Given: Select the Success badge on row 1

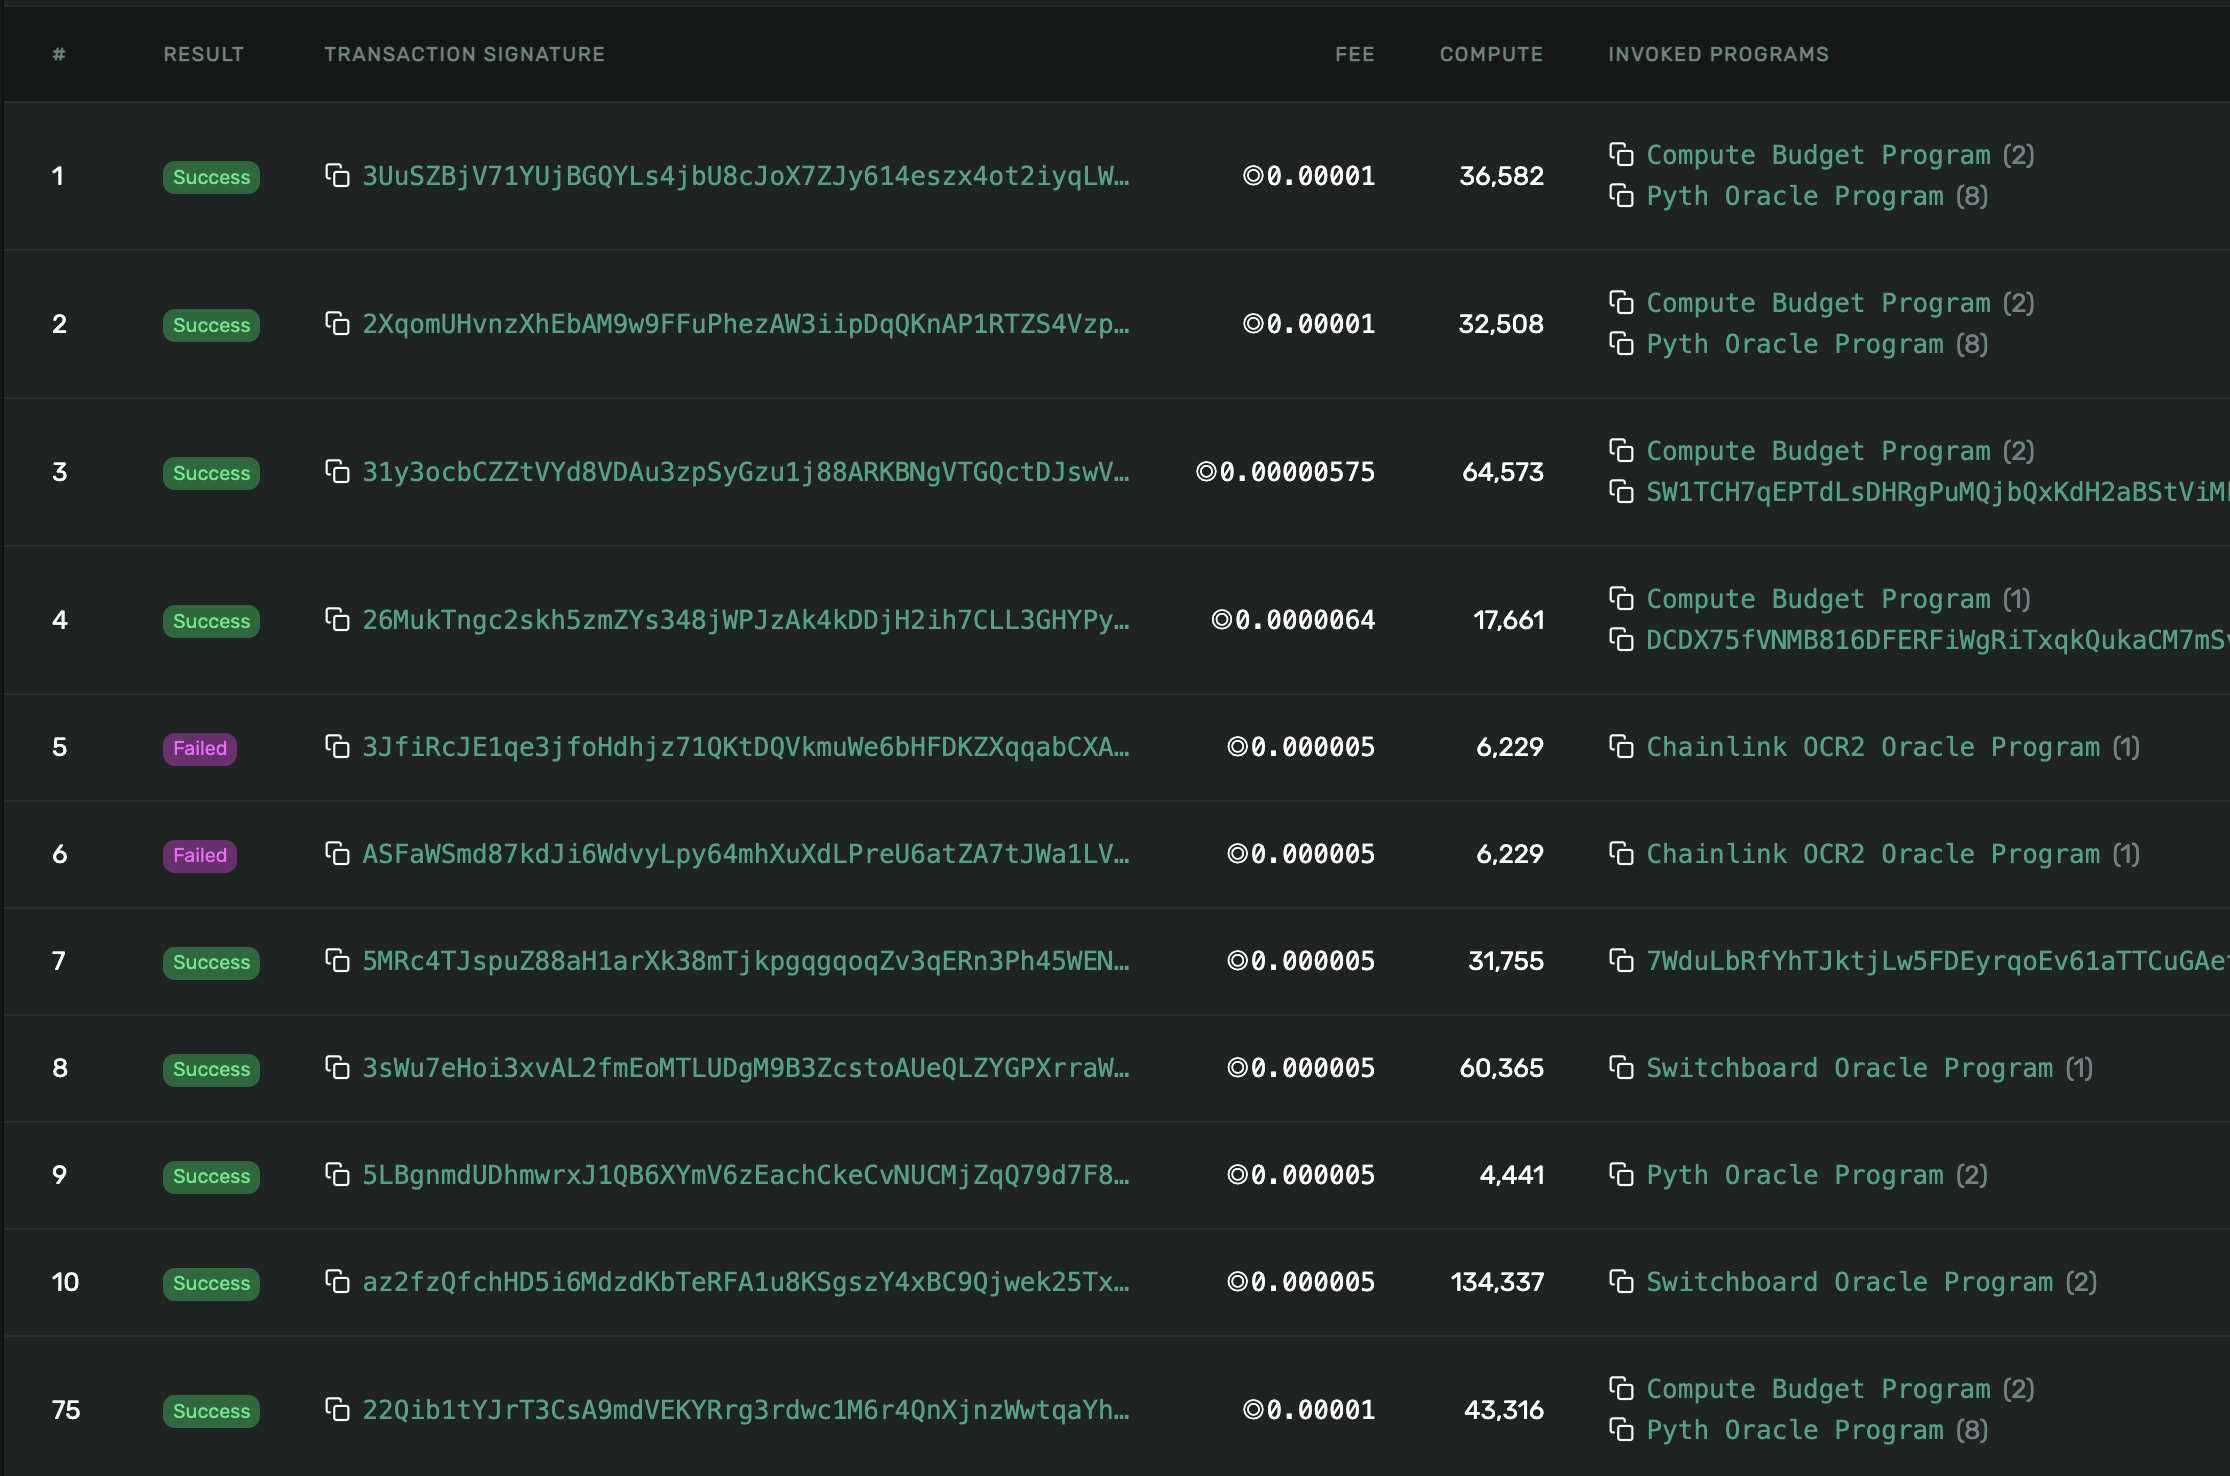Looking at the screenshot, I should [x=210, y=176].
